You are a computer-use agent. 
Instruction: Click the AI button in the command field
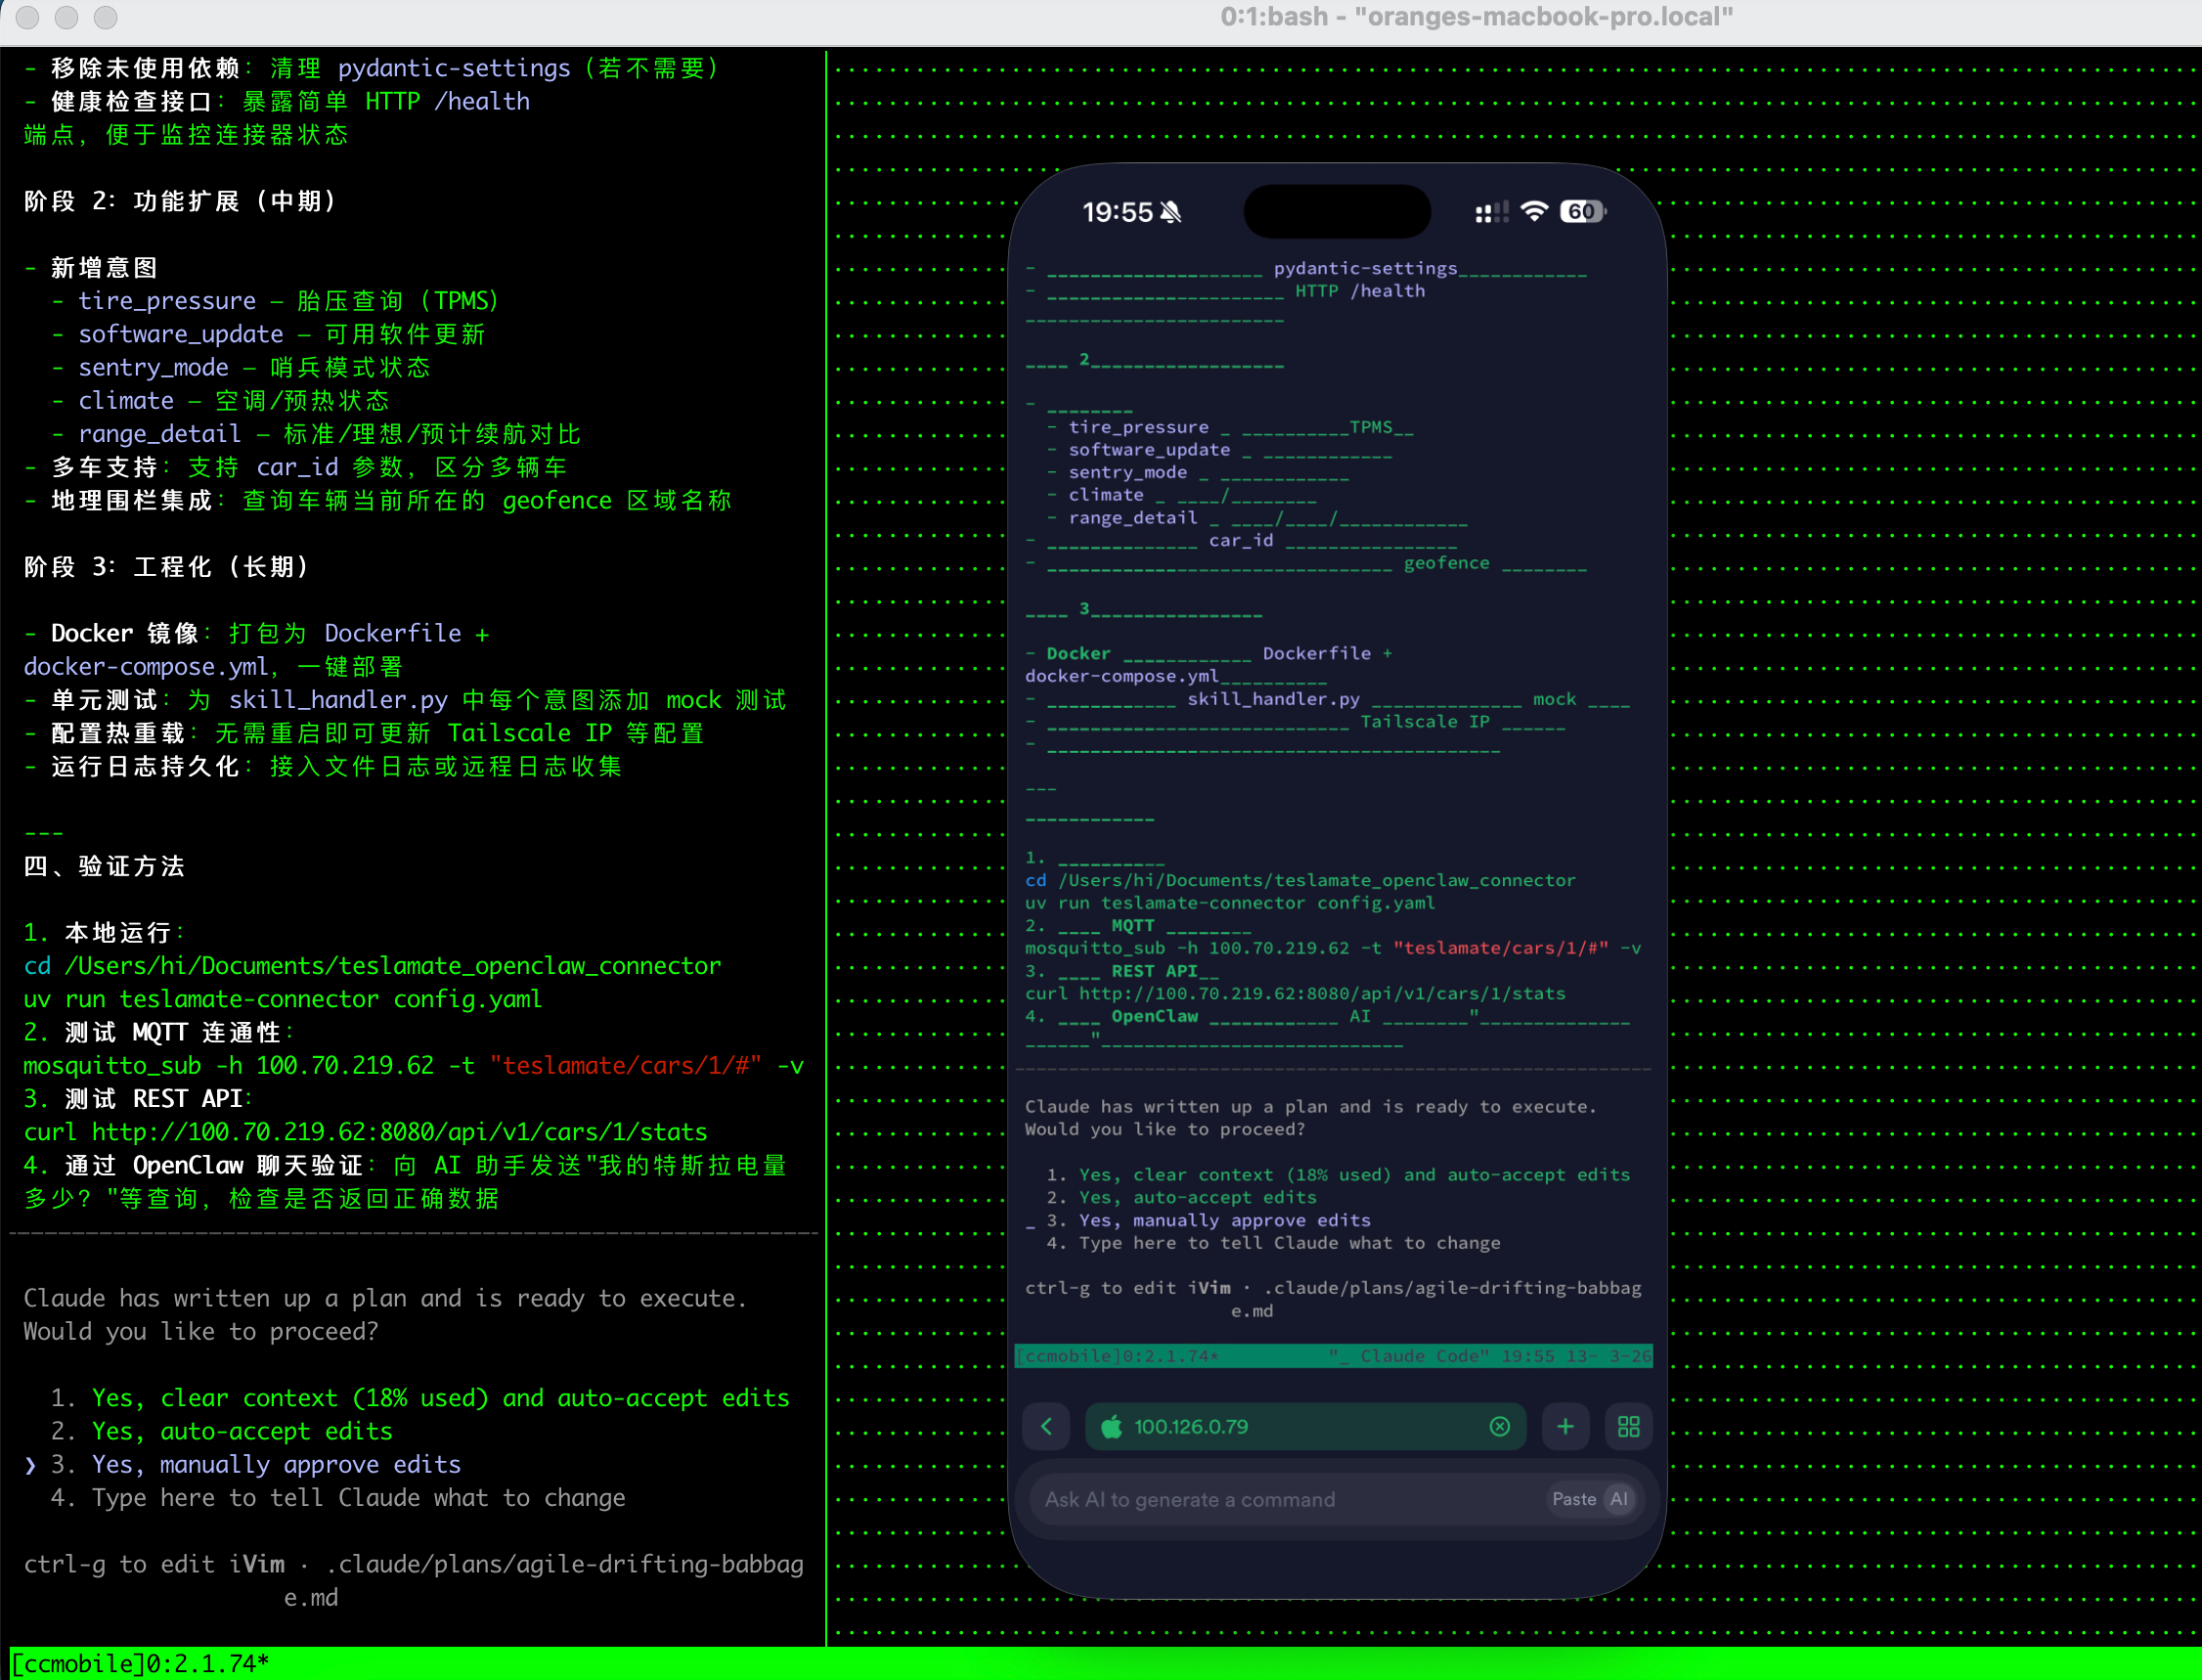[1618, 1498]
